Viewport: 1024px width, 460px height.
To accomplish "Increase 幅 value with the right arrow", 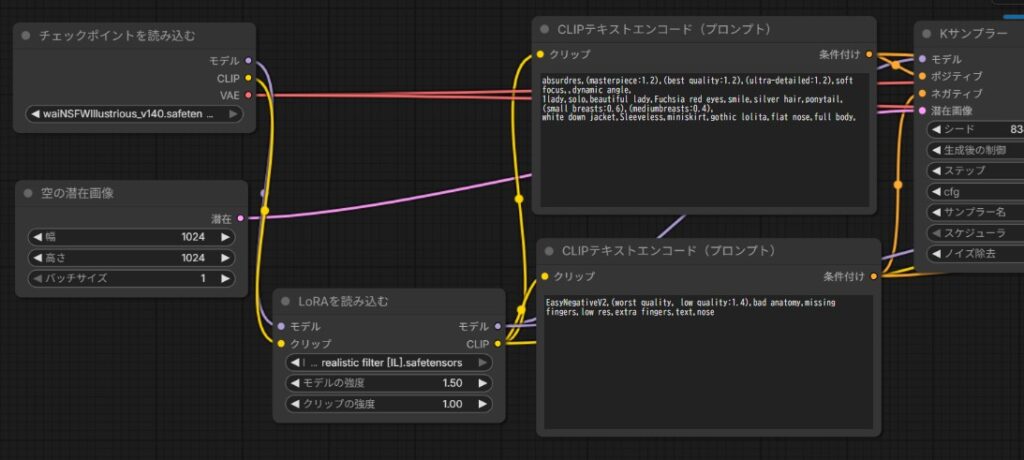I will (226, 237).
